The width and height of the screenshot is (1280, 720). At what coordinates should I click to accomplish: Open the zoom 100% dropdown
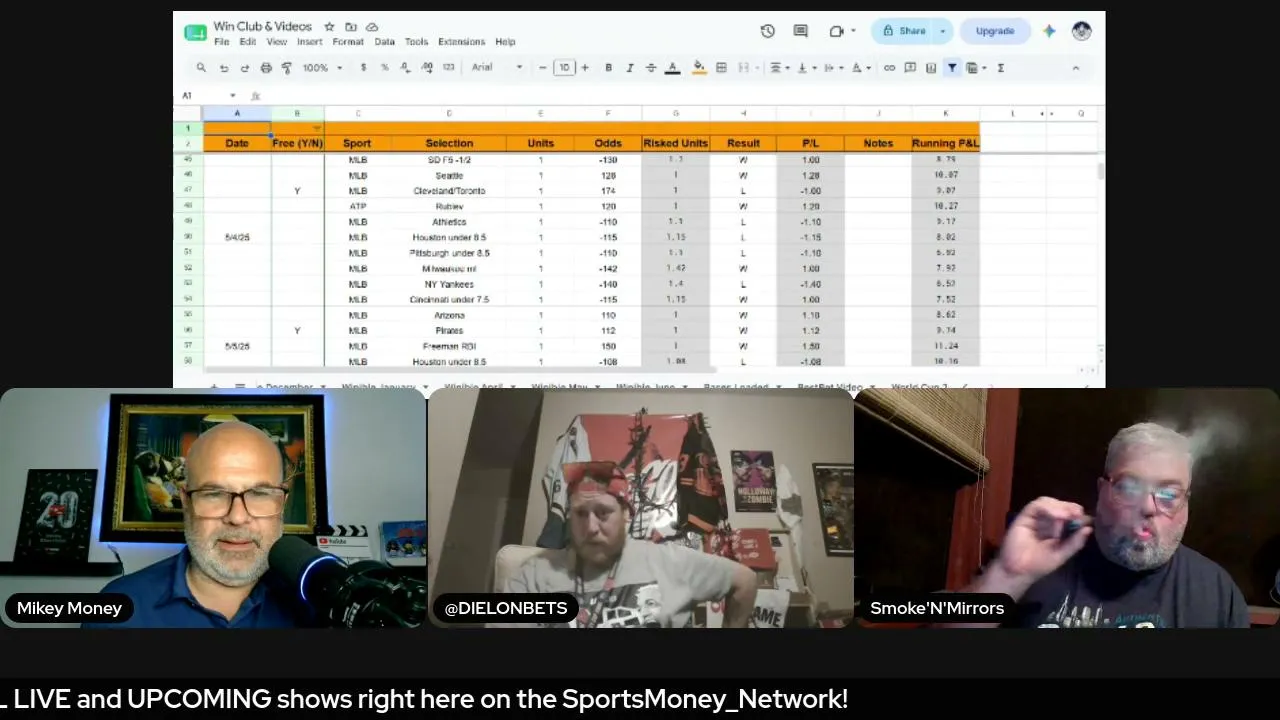(x=323, y=68)
